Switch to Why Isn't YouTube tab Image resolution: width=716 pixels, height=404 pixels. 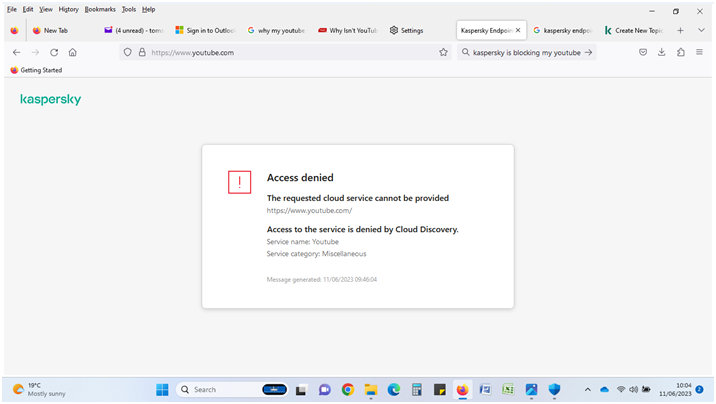point(348,31)
